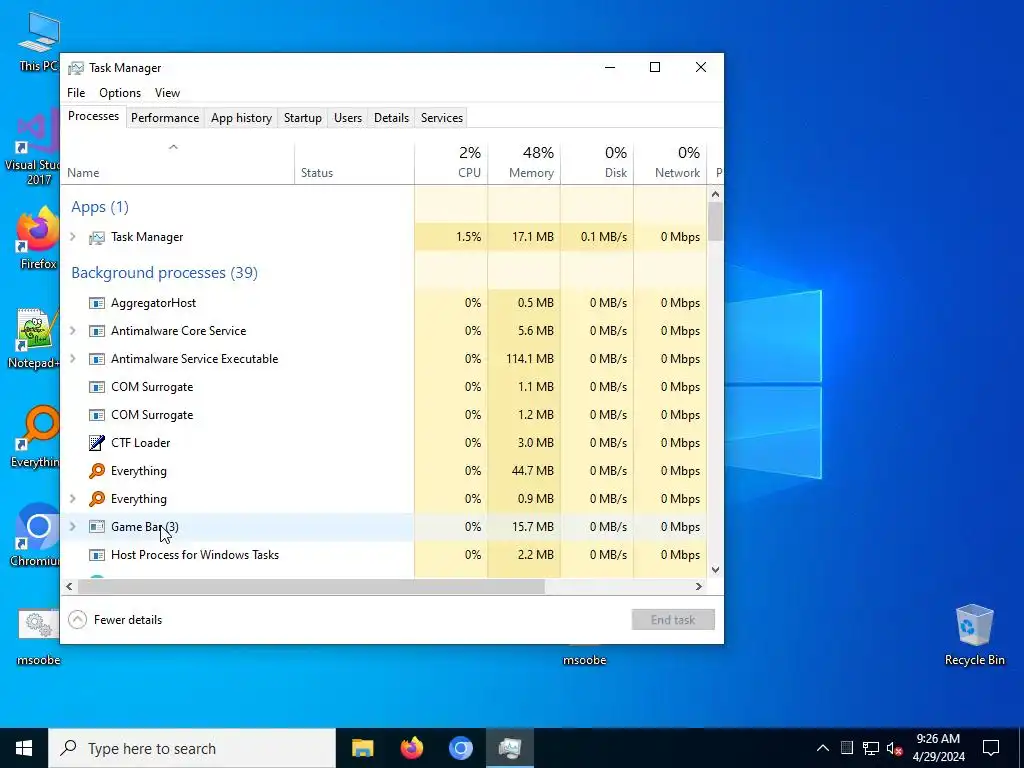Click the End task button
This screenshot has height=768, width=1024.
673,620
